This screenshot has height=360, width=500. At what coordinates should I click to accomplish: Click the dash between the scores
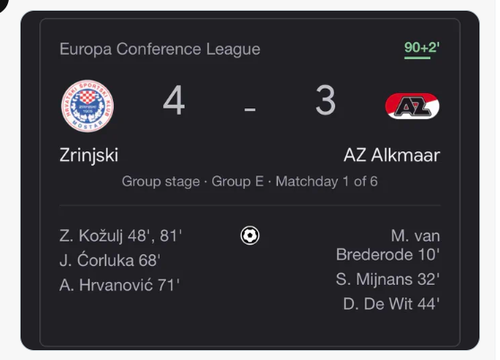click(x=250, y=109)
